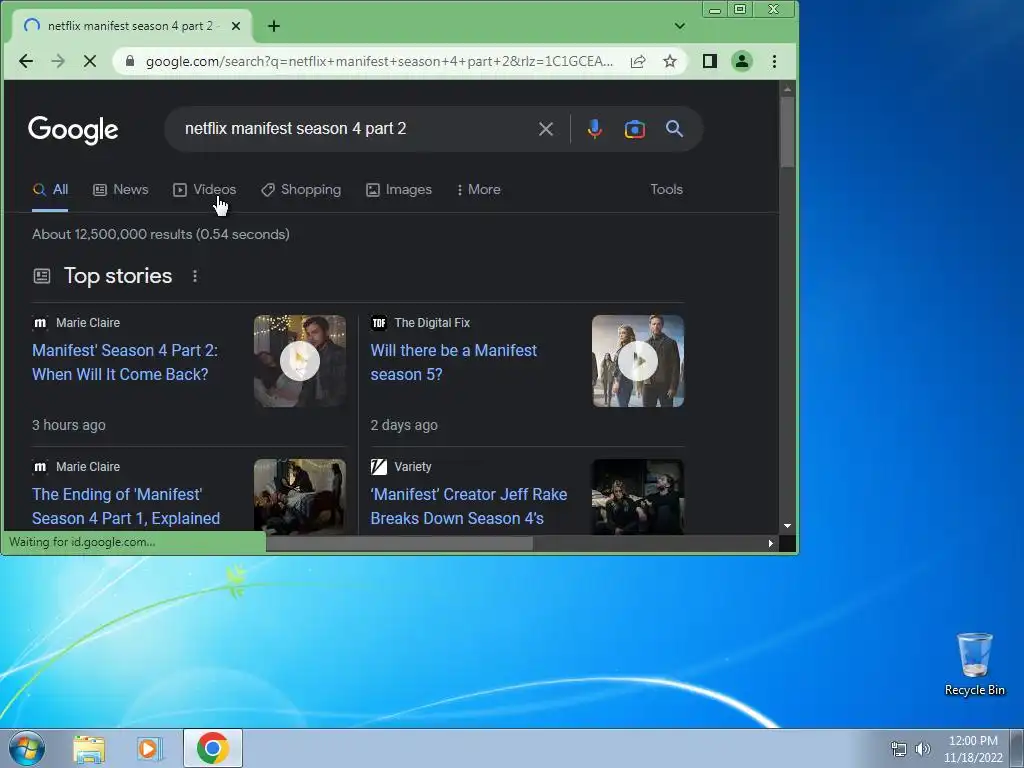Click the address bar URL
This screenshot has height=768, width=1024.
pyautogui.click(x=379, y=61)
